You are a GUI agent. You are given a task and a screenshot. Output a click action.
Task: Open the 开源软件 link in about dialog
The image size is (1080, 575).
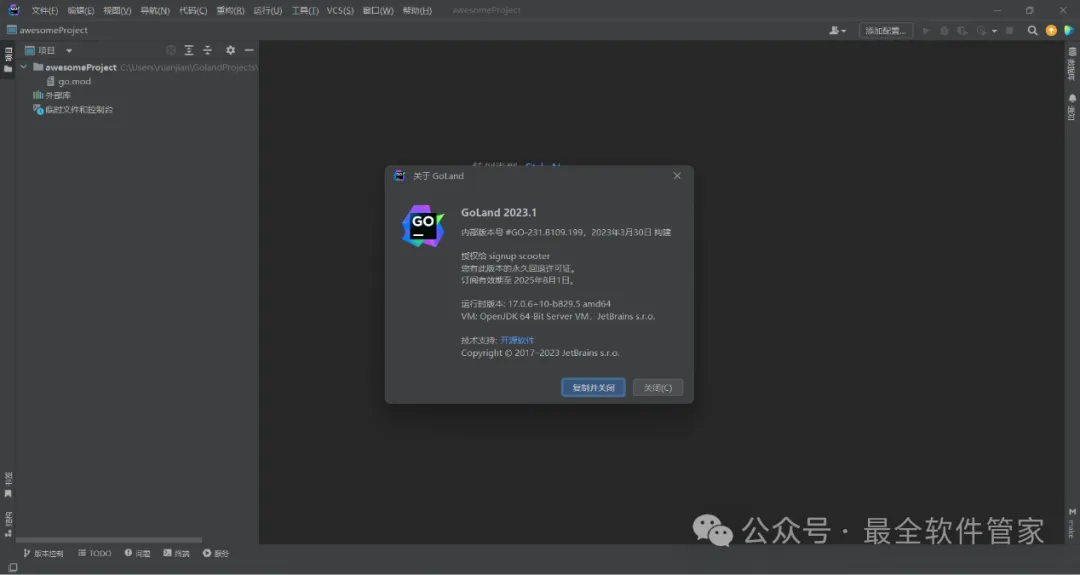[x=517, y=340]
